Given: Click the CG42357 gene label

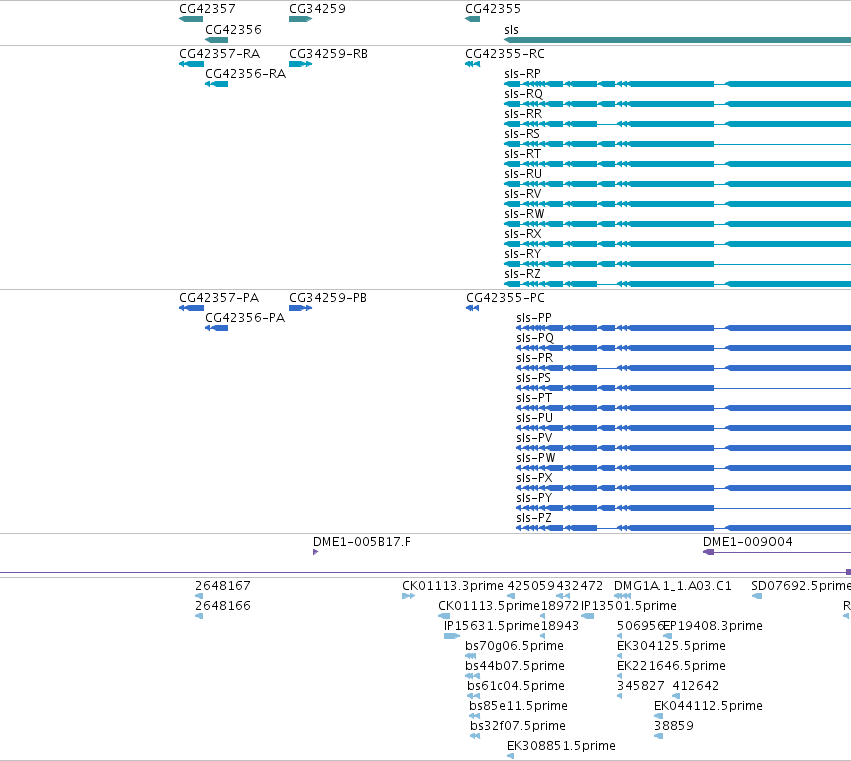Looking at the screenshot, I should pos(207,9).
